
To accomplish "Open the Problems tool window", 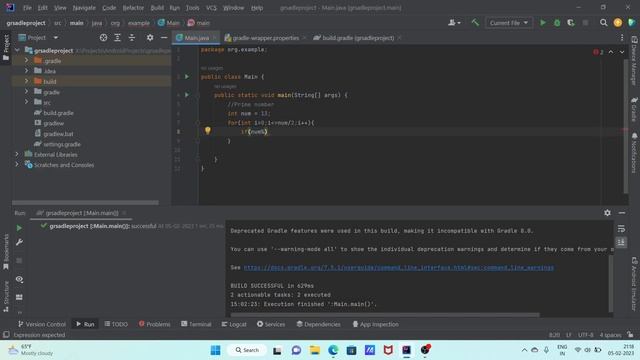I will 154,324.
